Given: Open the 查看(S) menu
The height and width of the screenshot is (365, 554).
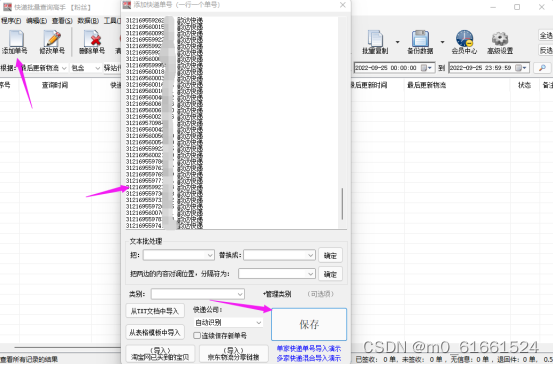Looking at the screenshot, I should tap(62, 20).
